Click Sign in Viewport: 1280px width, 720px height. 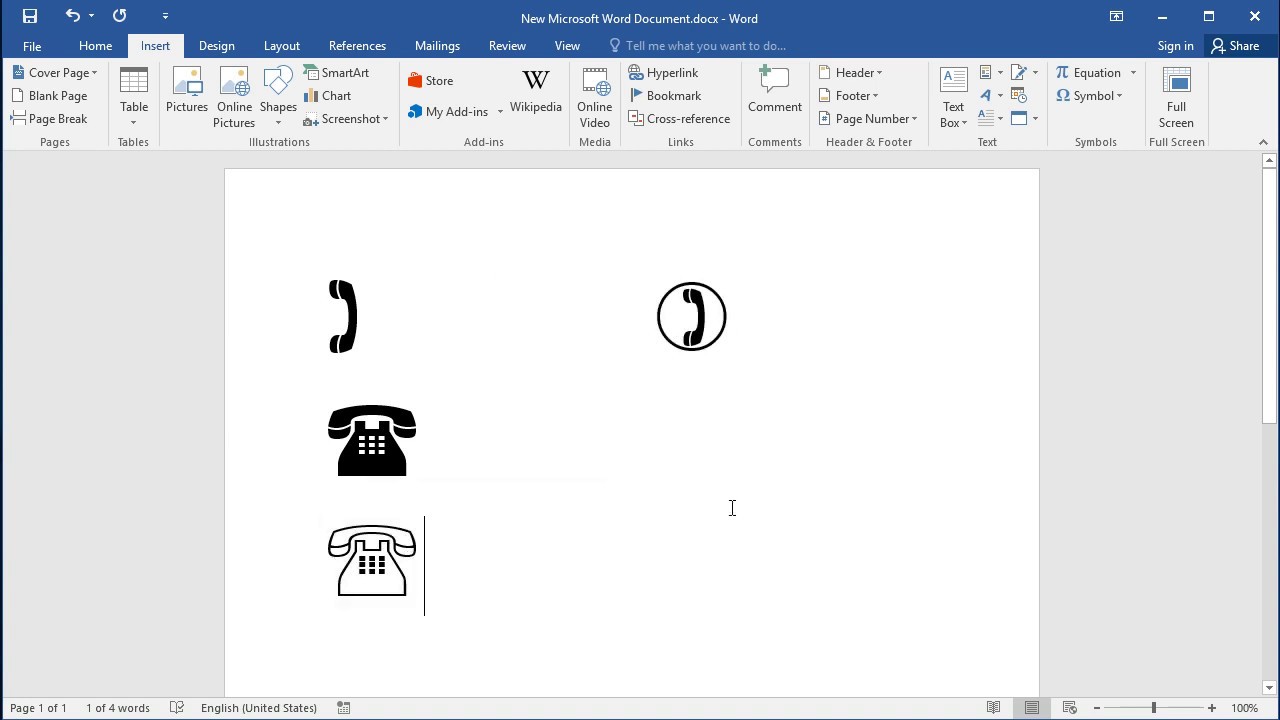tap(1175, 46)
